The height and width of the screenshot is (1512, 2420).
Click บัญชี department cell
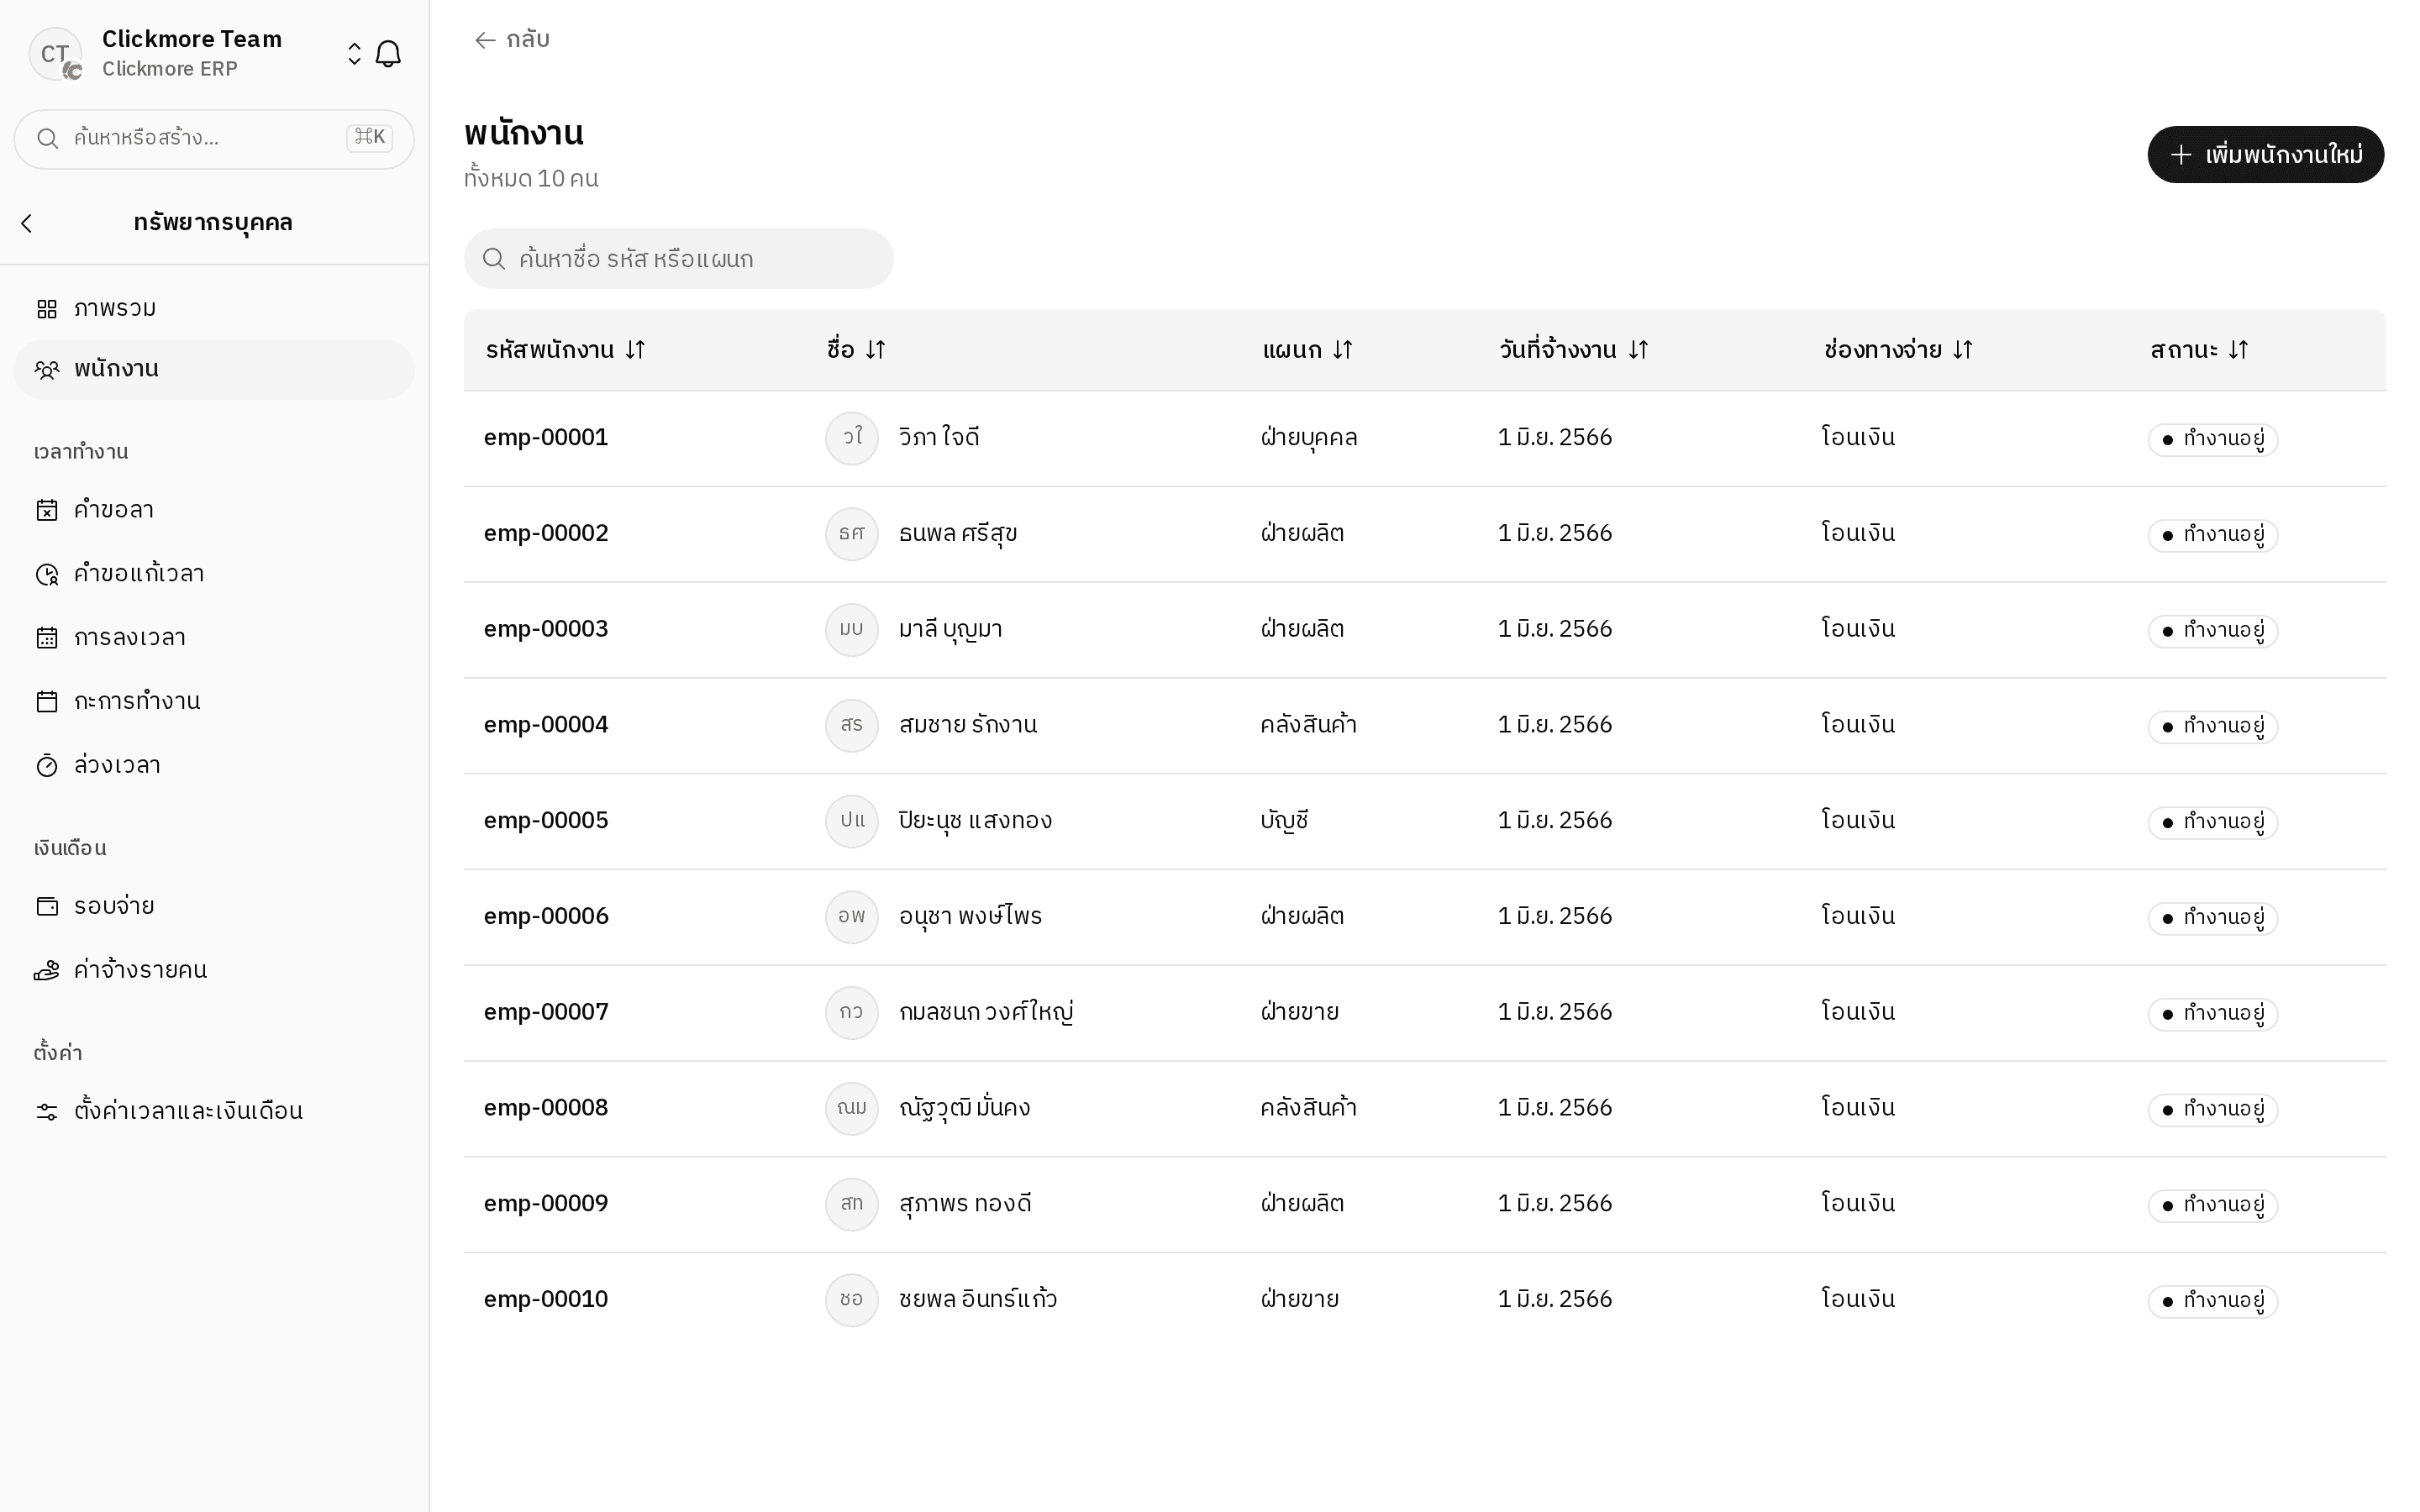[x=1285, y=821]
